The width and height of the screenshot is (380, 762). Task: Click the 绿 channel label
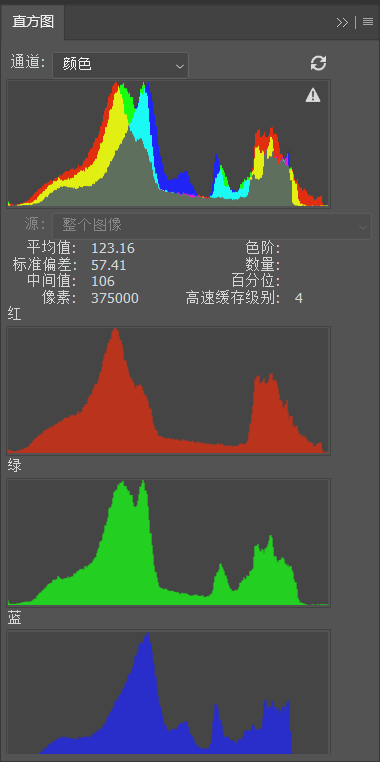15,466
